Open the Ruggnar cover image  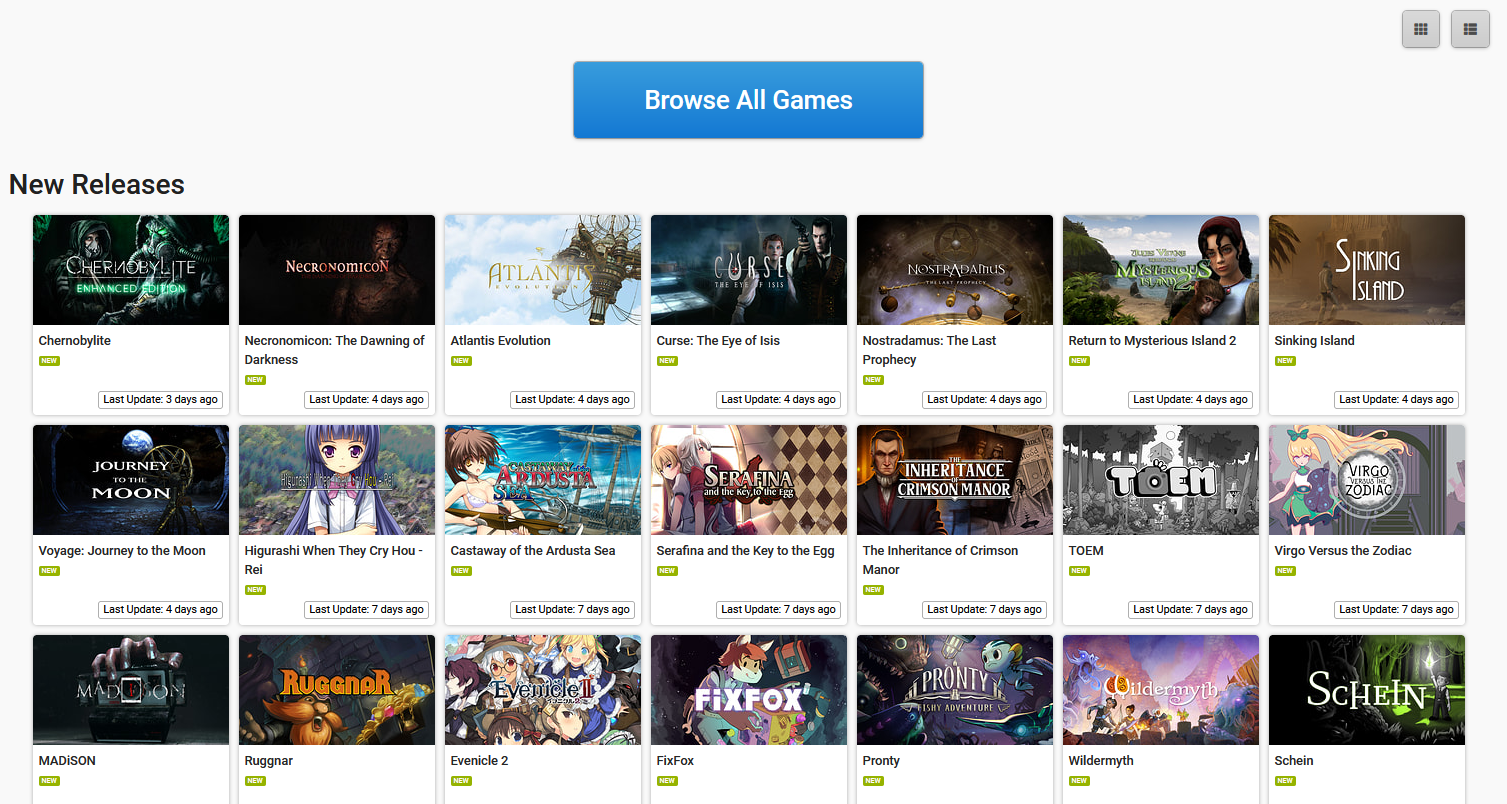(x=337, y=690)
